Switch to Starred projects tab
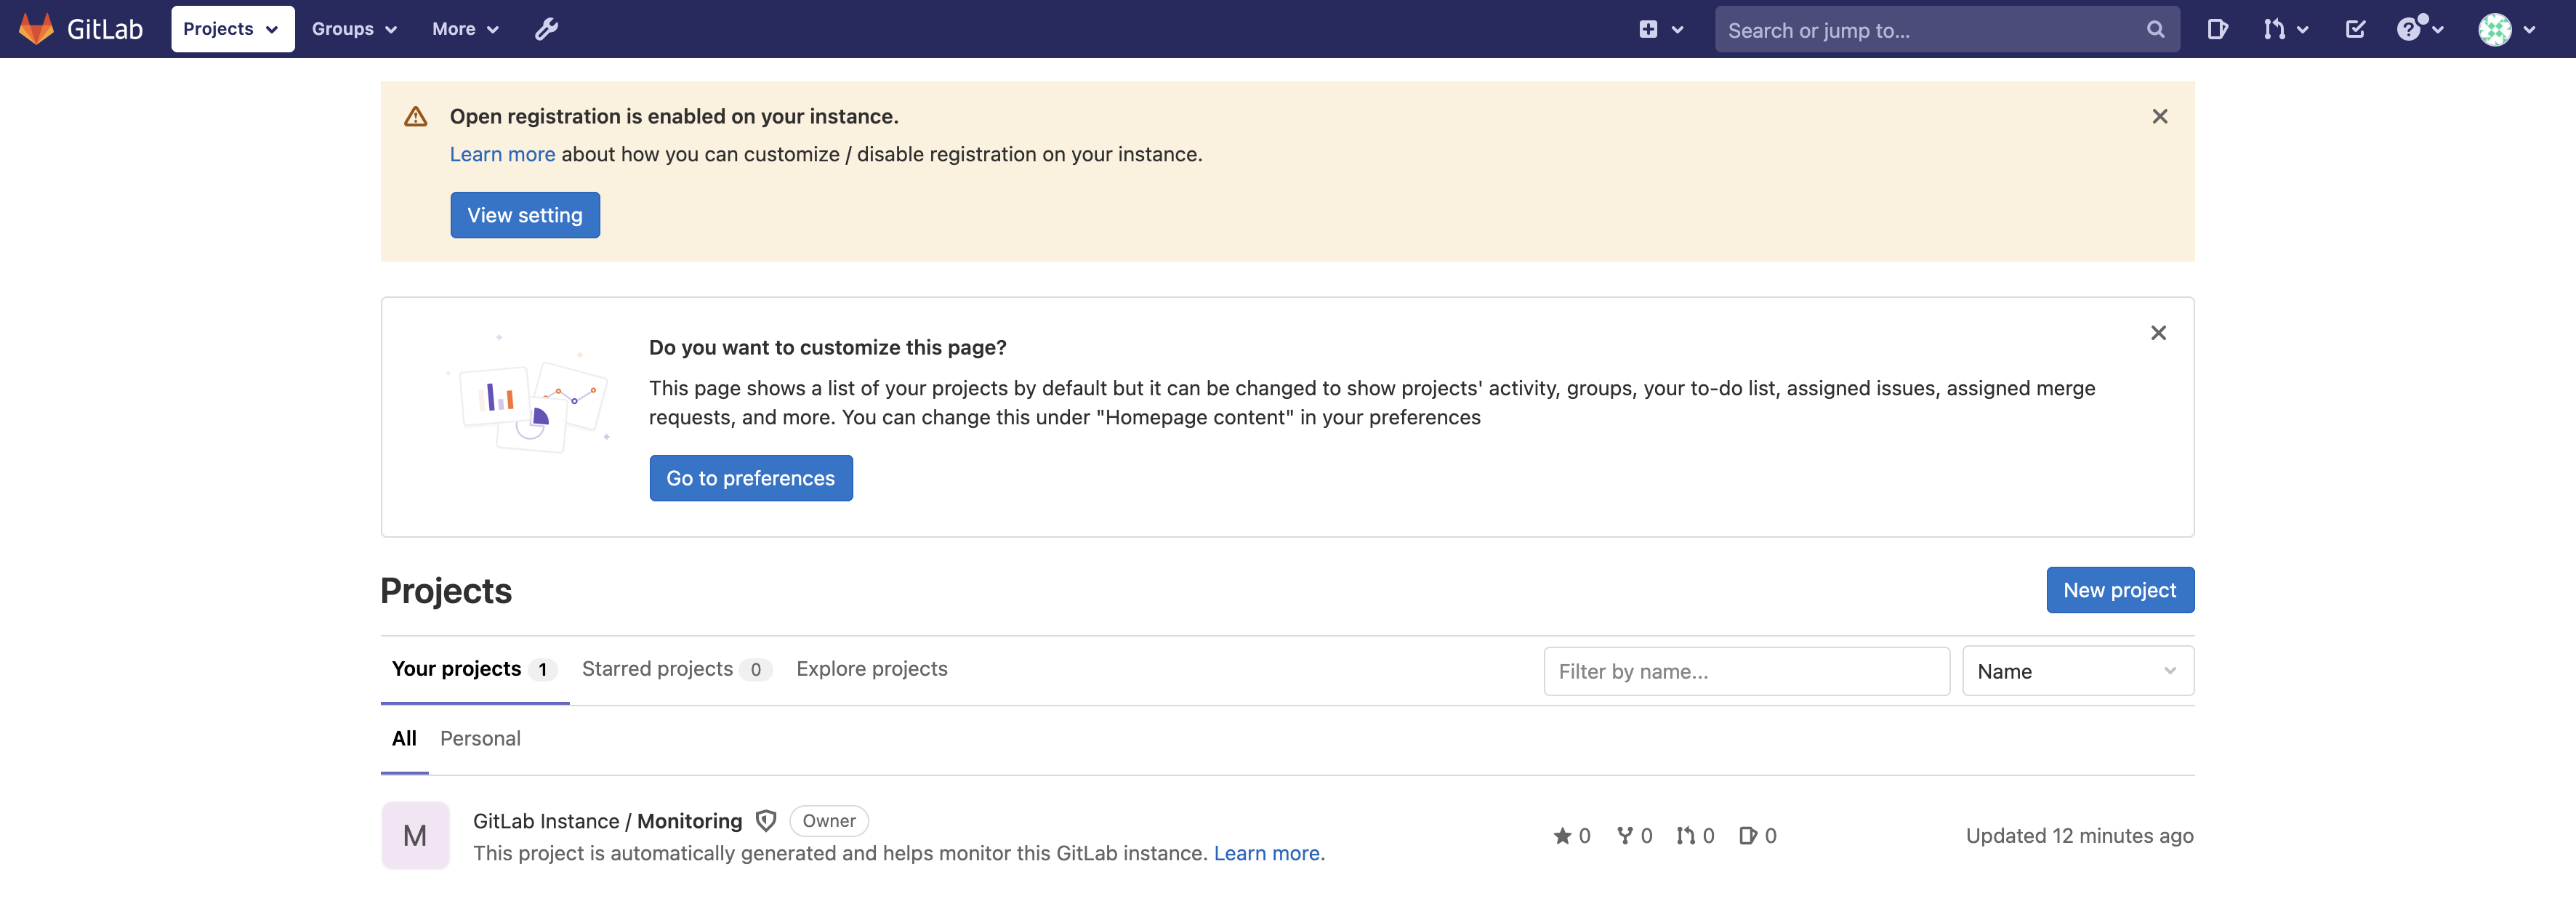2576x901 pixels. point(657,669)
